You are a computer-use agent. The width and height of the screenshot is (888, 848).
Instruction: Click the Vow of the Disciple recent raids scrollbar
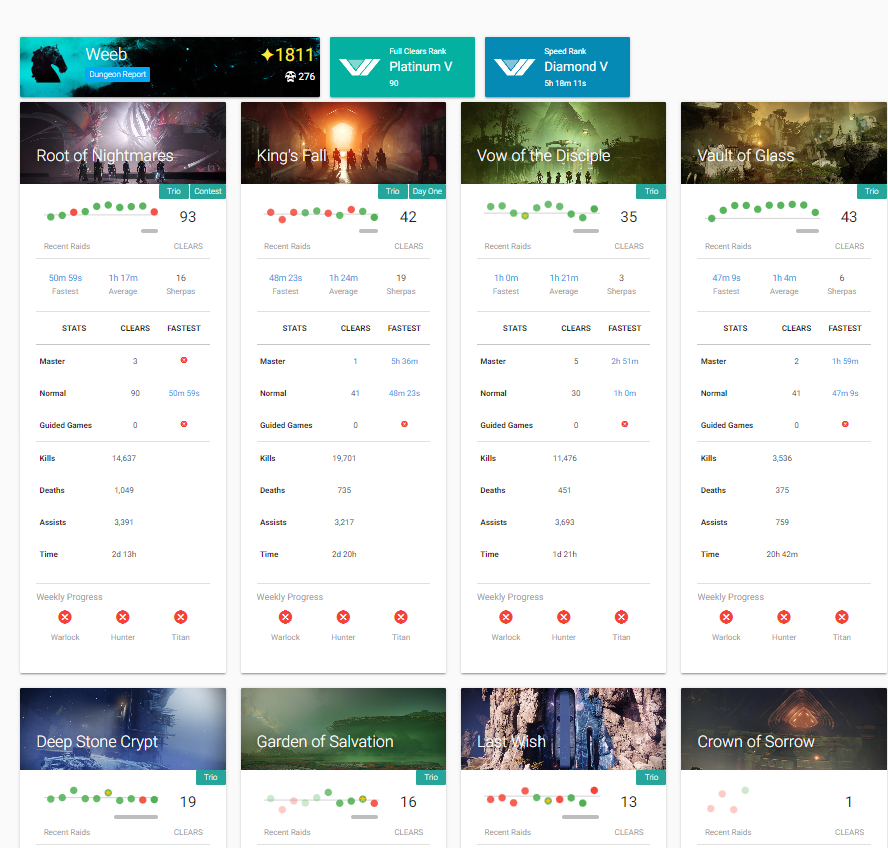click(586, 231)
